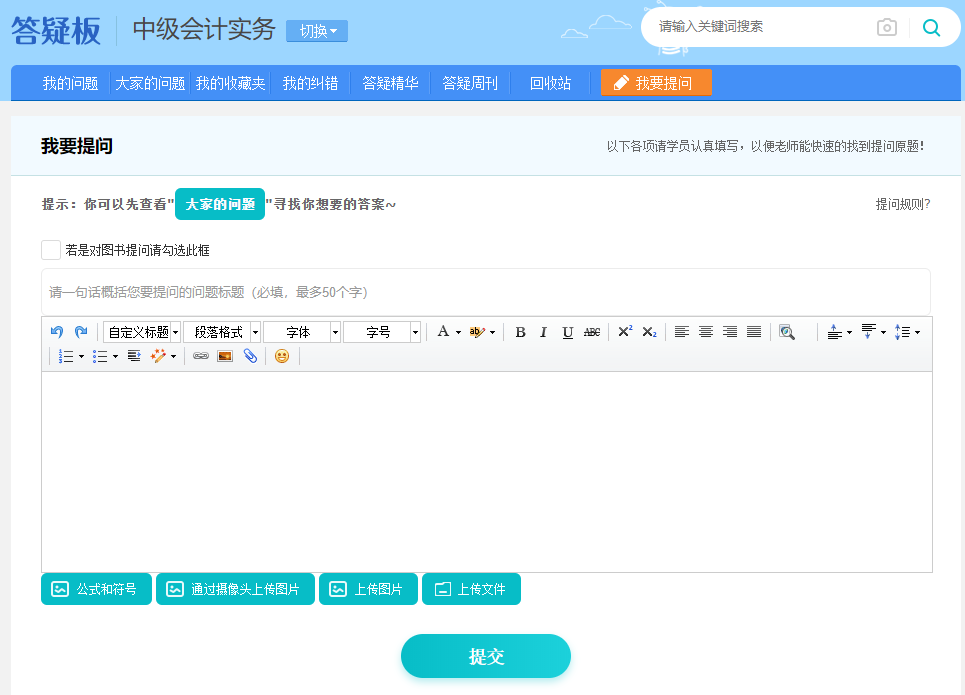This screenshot has height=695, width=965.
Task: Toggle underline formatting
Action: click(x=567, y=331)
